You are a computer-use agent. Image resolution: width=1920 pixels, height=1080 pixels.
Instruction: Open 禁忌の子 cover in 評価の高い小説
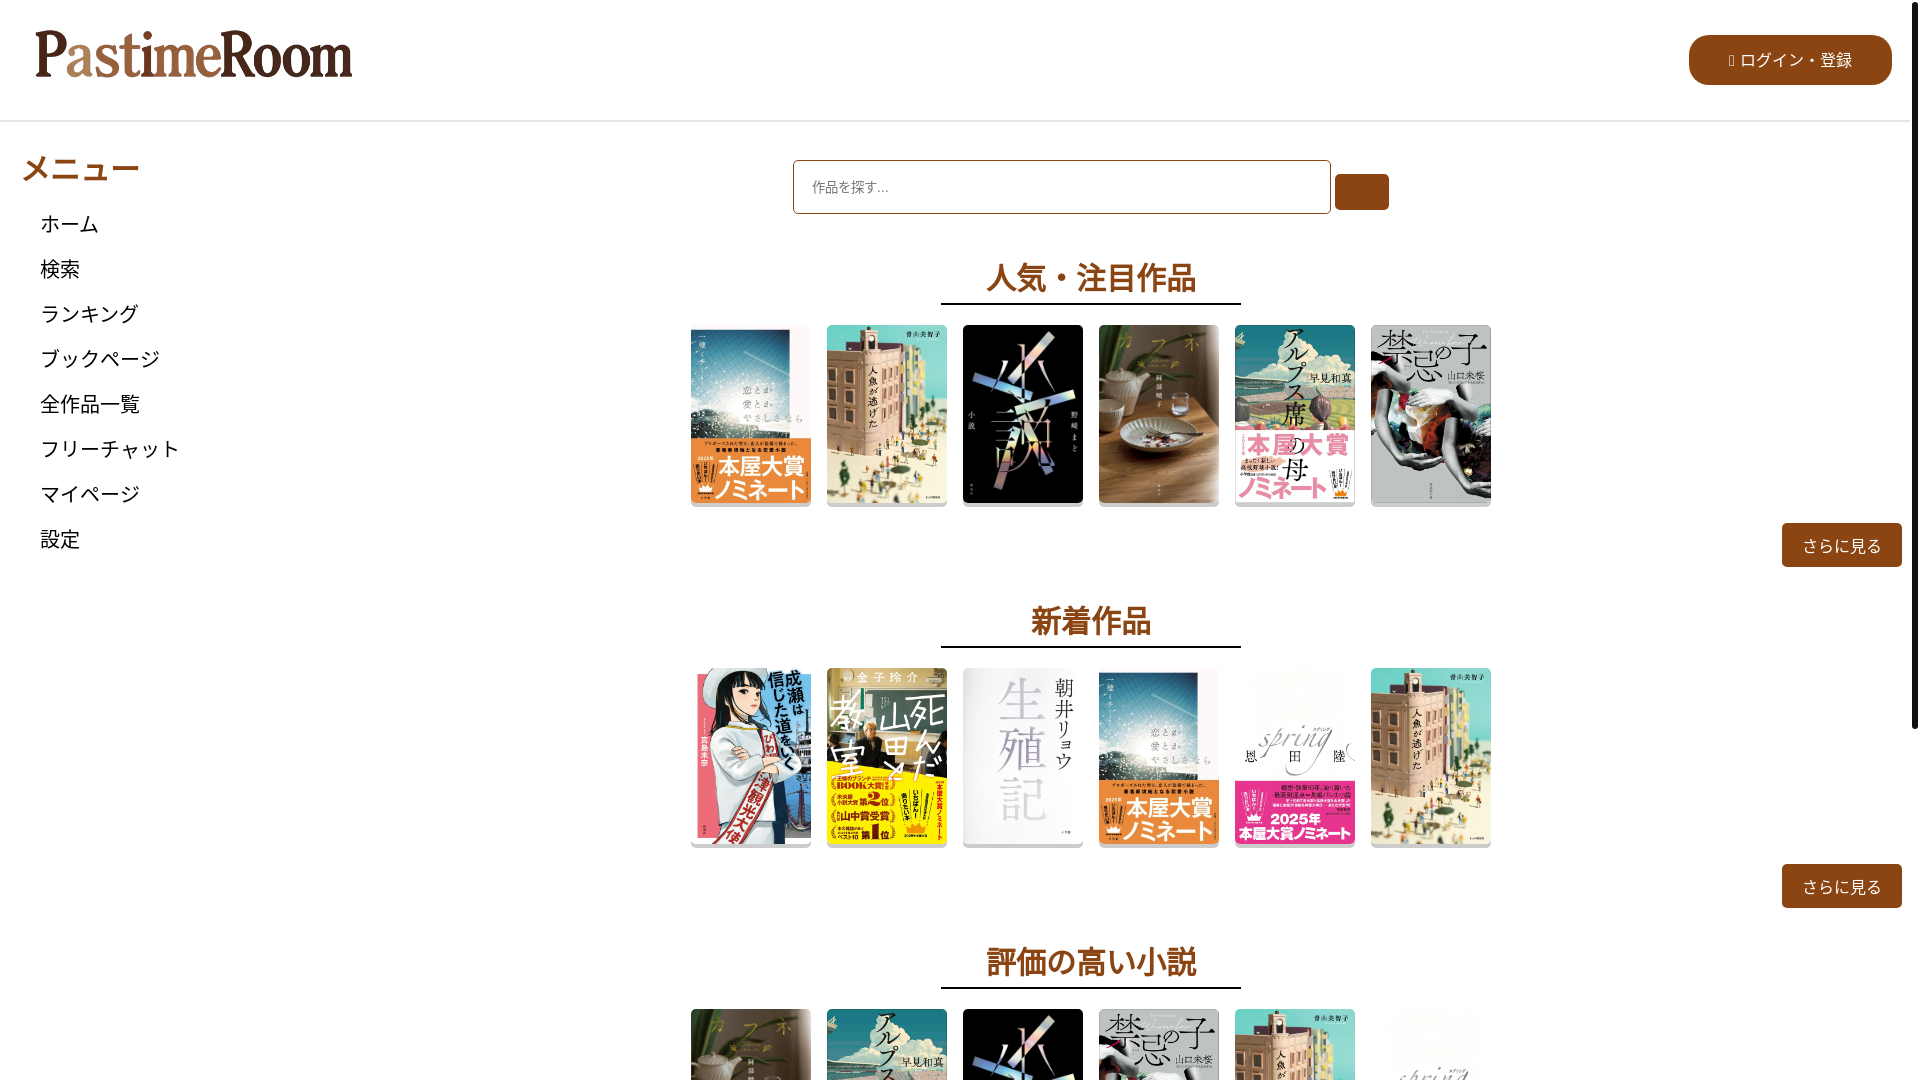pos(1159,1044)
